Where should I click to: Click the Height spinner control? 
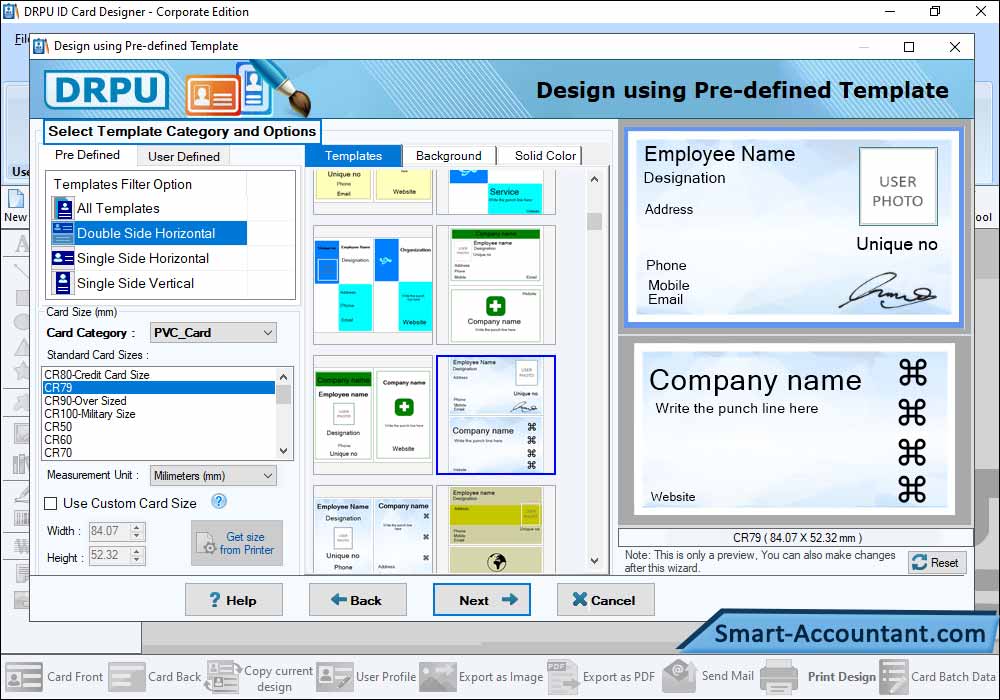[136, 555]
